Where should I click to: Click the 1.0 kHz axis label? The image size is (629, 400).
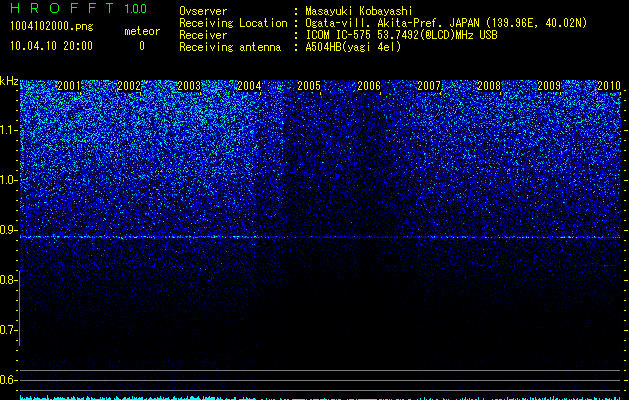(x=7, y=180)
